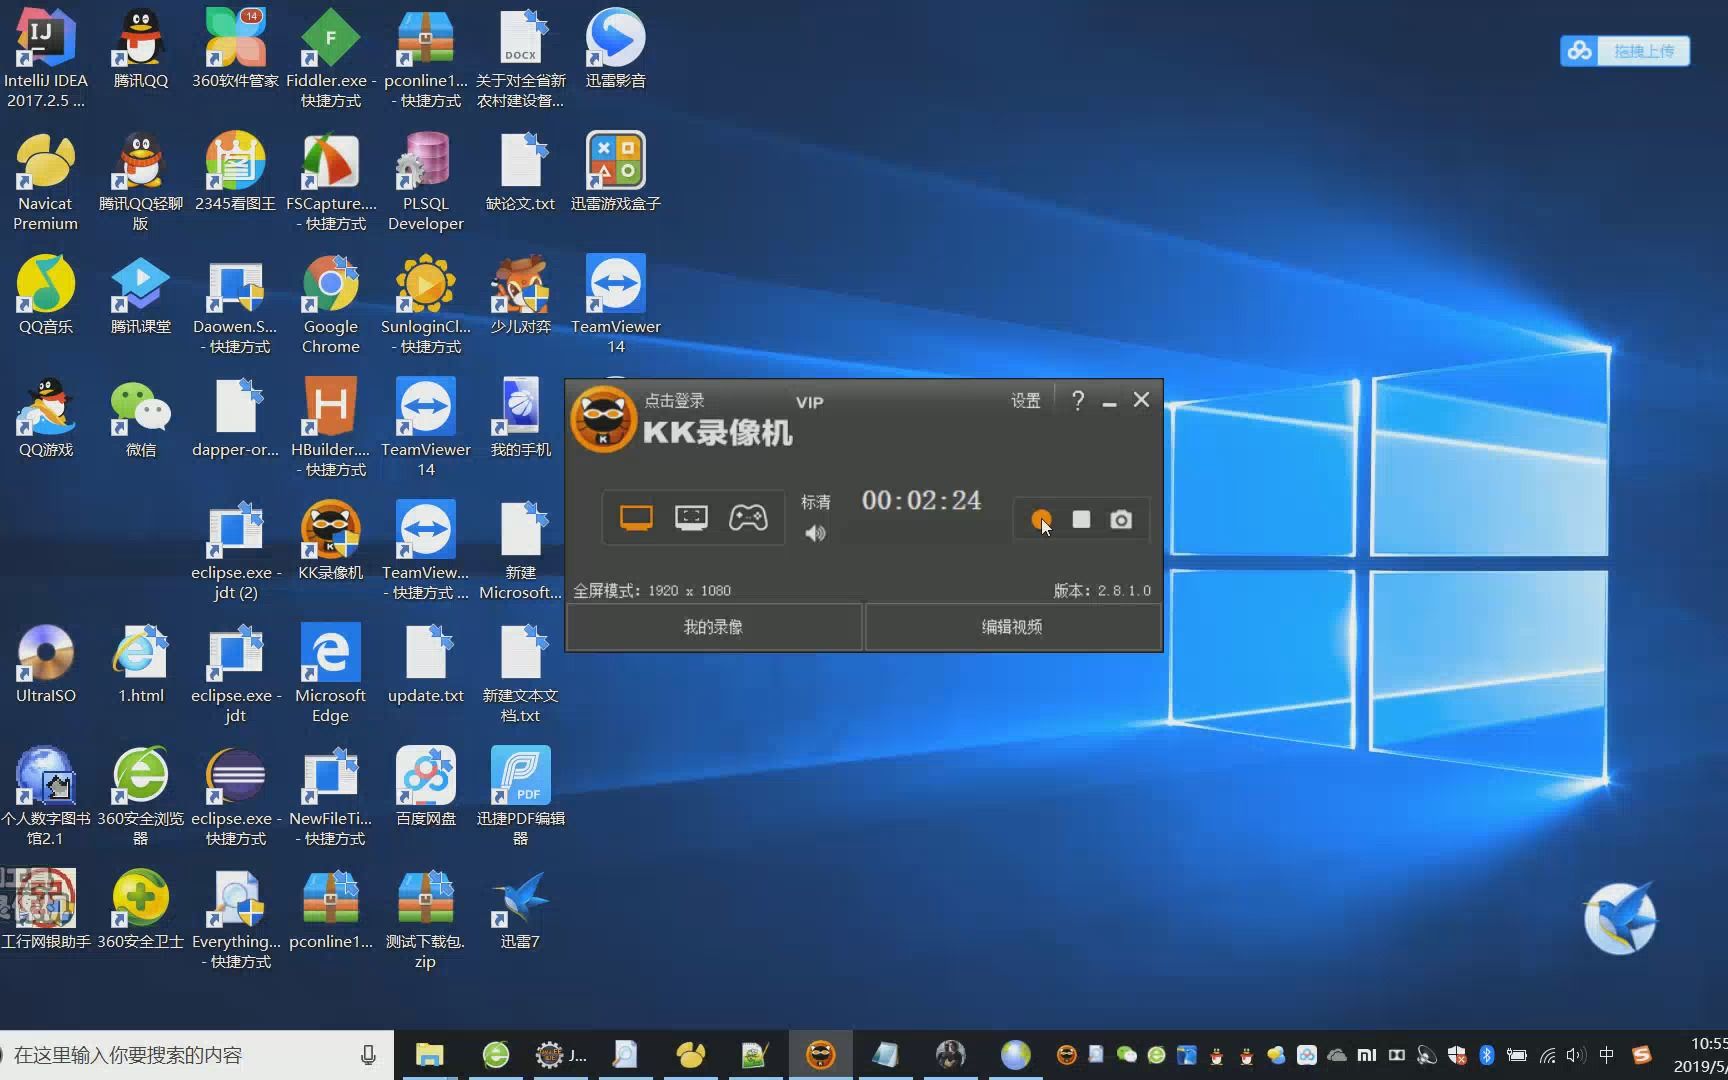The height and width of the screenshot is (1080, 1728).
Task: Select Google Chrome desktop icon
Action: coord(331,304)
